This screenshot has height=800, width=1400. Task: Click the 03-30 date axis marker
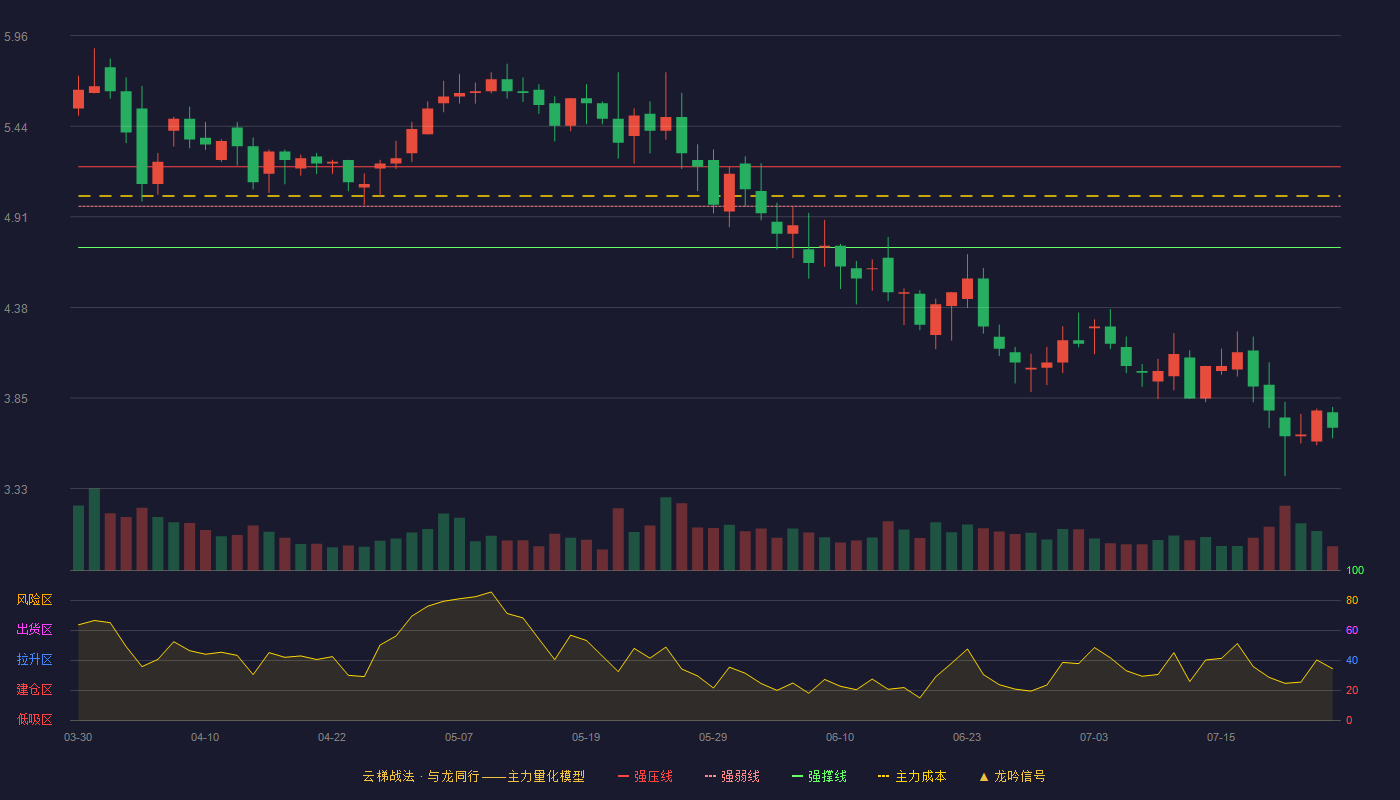[x=78, y=737]
